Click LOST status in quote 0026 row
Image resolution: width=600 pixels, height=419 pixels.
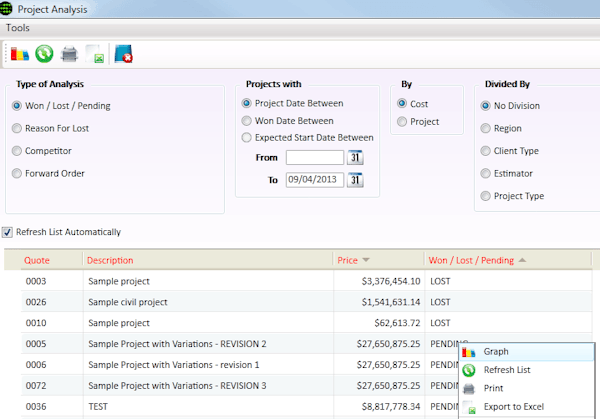pos(440,302)
